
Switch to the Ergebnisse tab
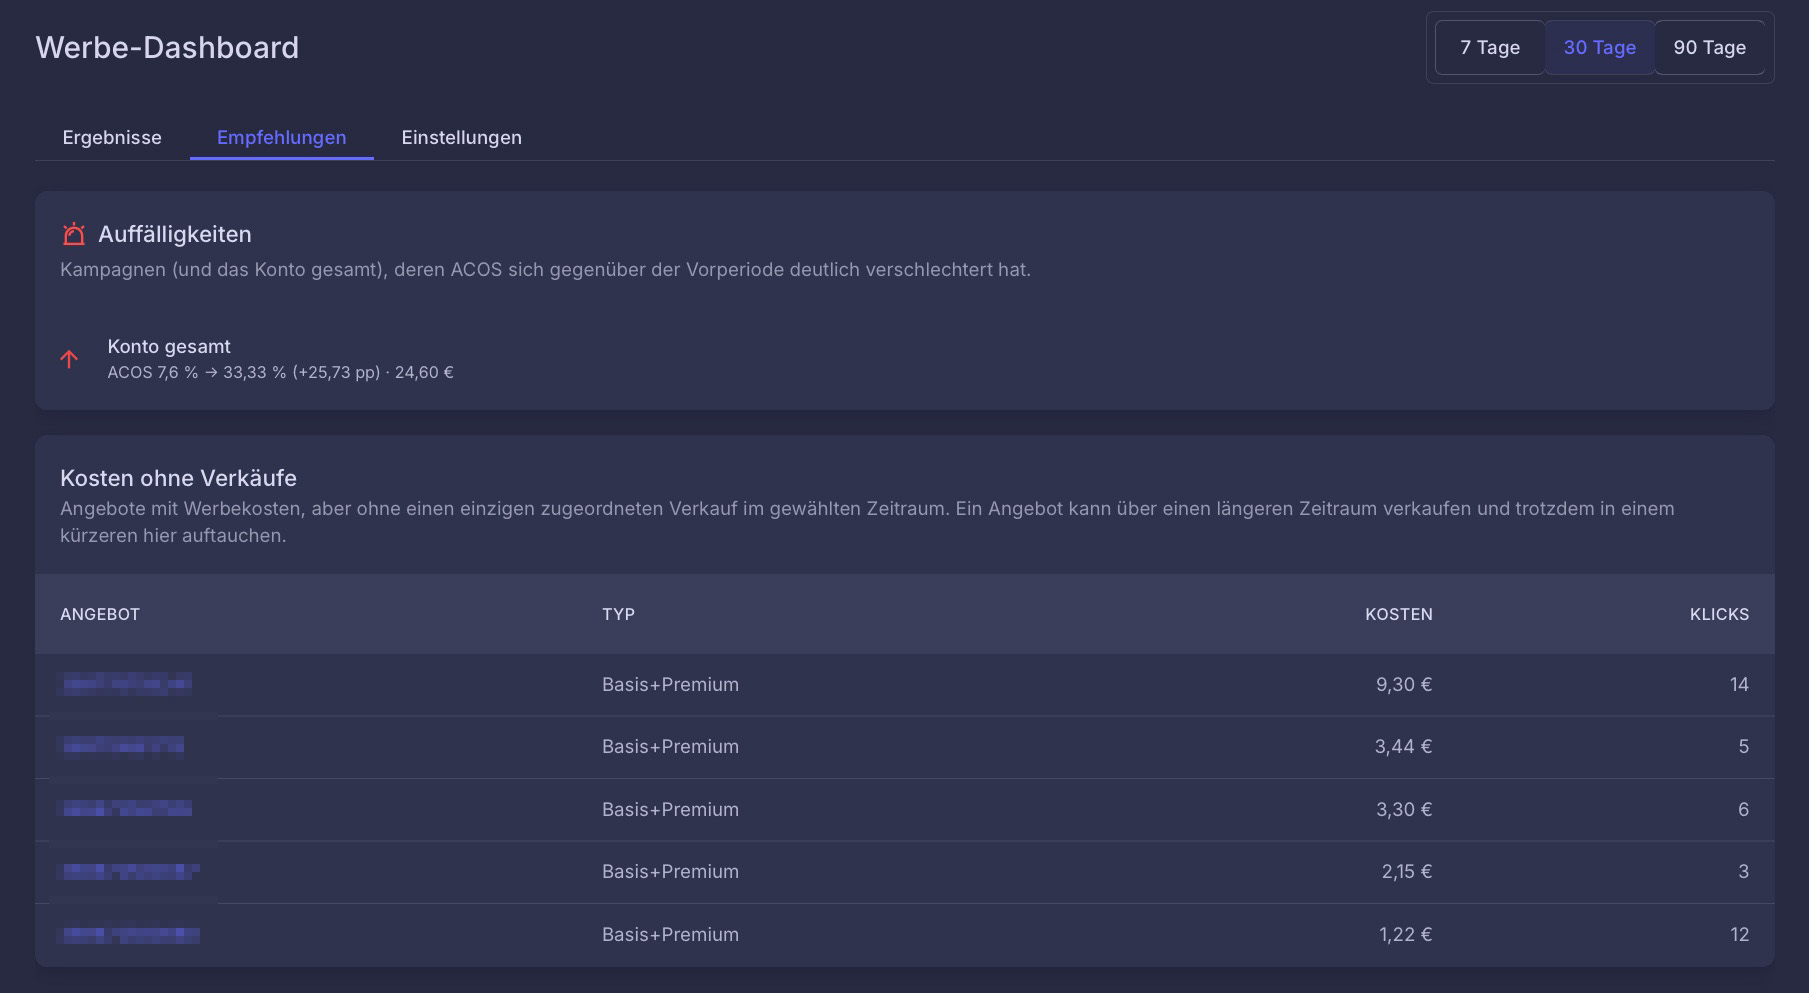coord(112,137)
